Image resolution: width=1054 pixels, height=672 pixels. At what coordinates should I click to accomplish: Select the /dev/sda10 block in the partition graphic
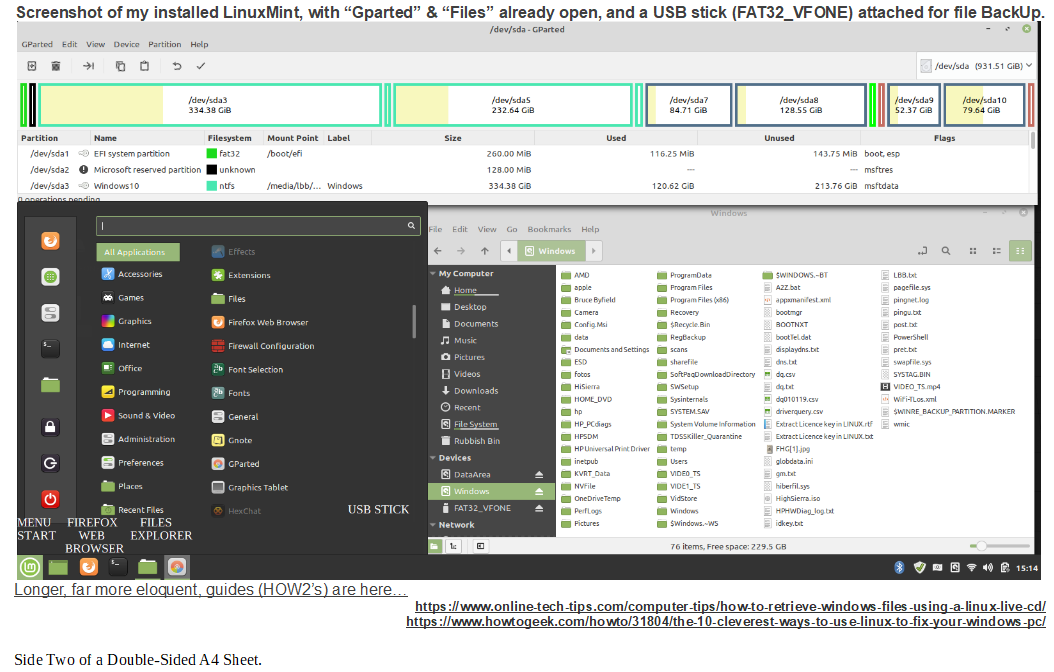984,105
